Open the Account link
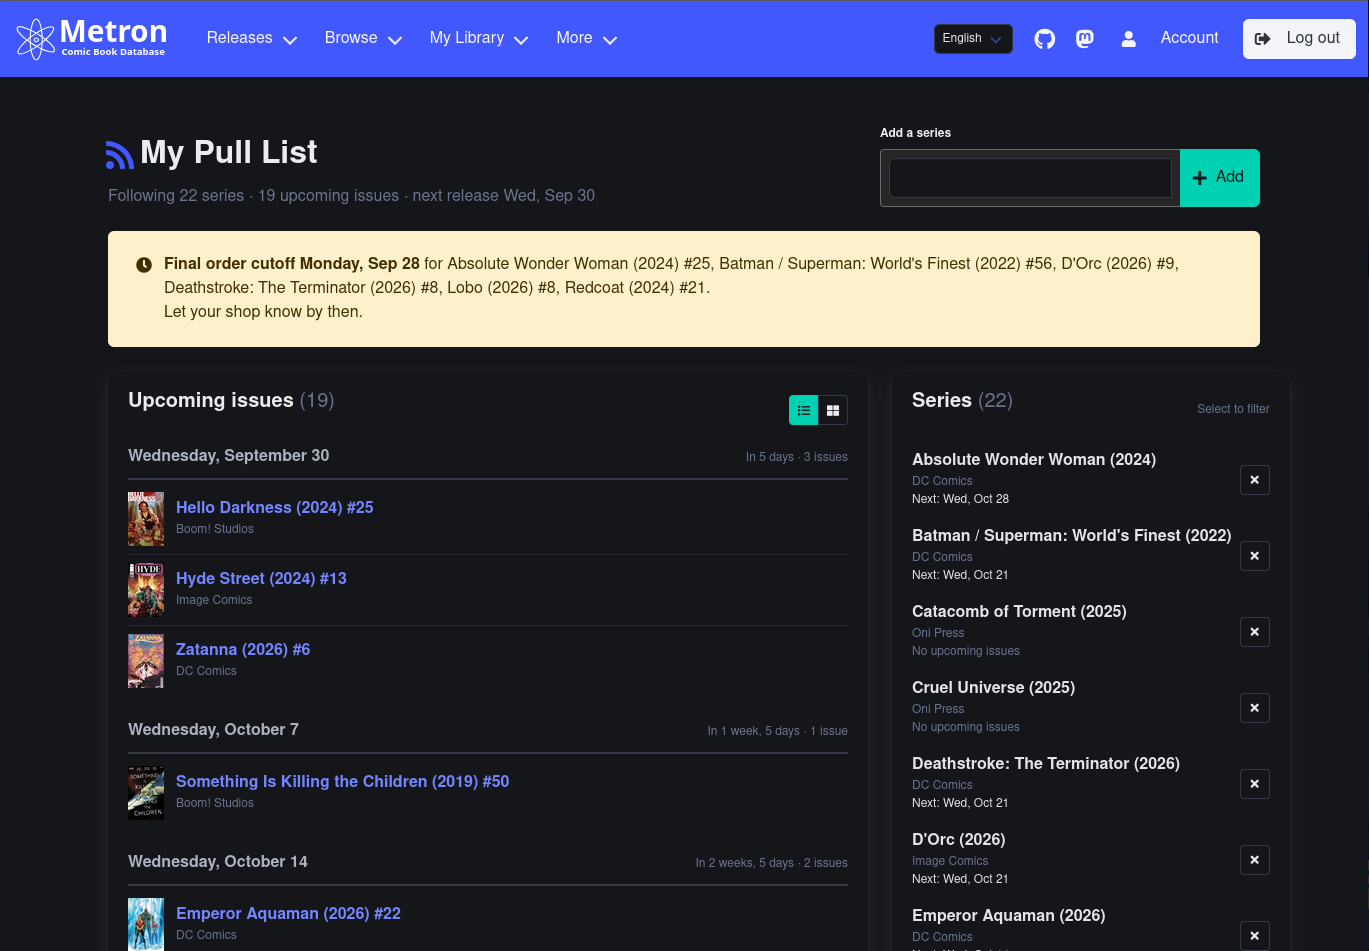The height and width of the screenshot is (951, 1369). pos(1189,38)
